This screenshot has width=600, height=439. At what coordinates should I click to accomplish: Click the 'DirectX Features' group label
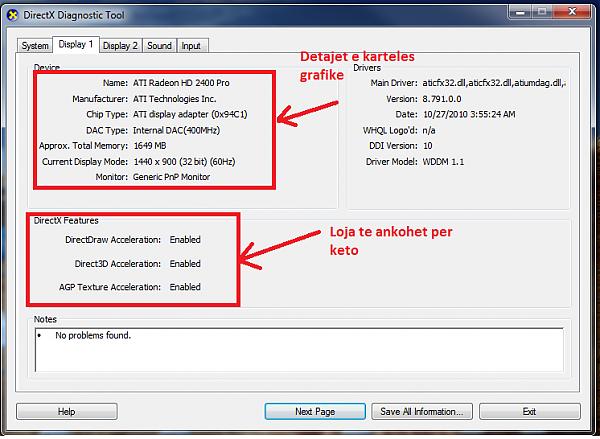click(66, 221)
